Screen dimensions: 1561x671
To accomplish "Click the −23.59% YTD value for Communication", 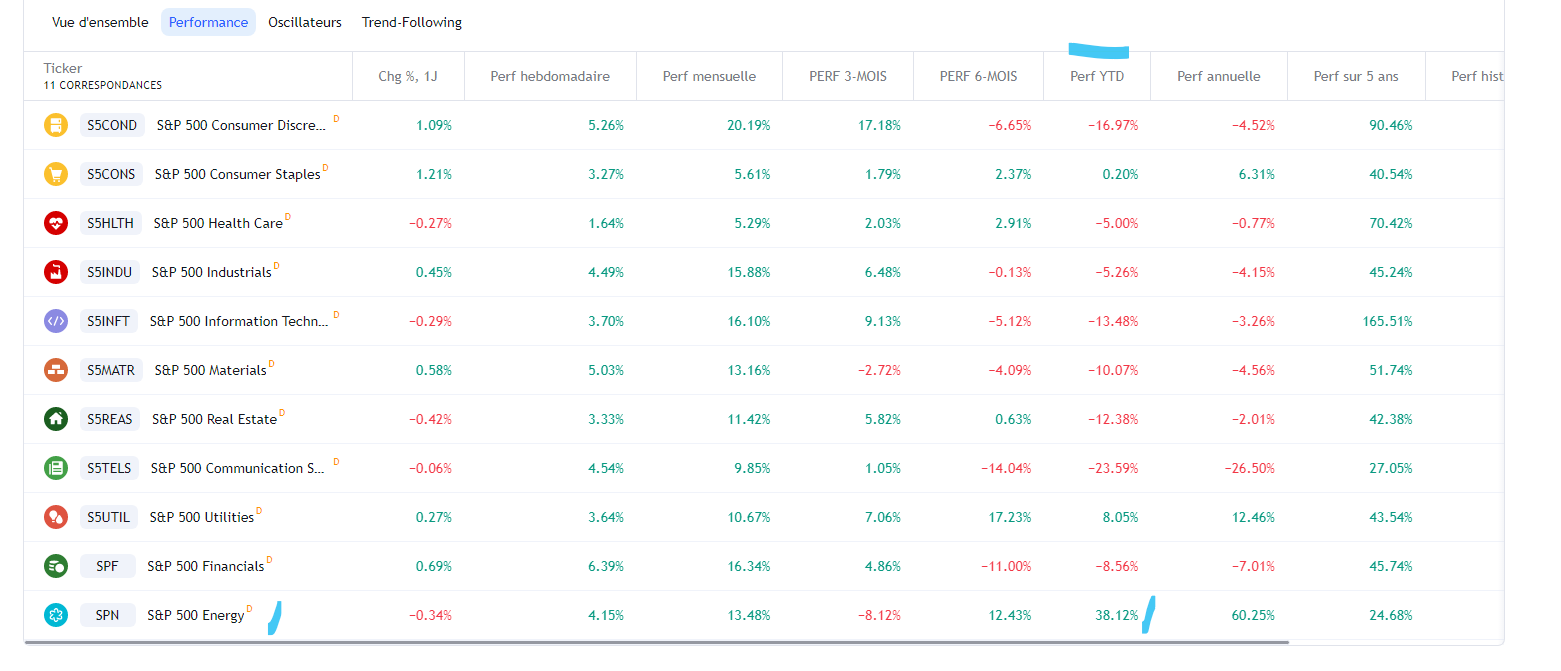I will [x=1114, y=468].
